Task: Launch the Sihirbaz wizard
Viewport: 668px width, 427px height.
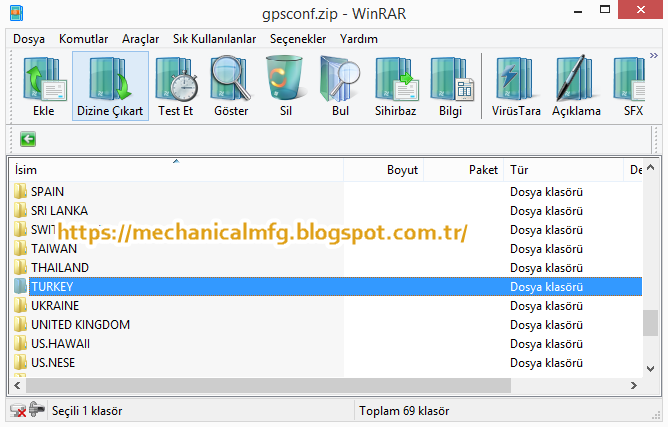Action: 395,87
